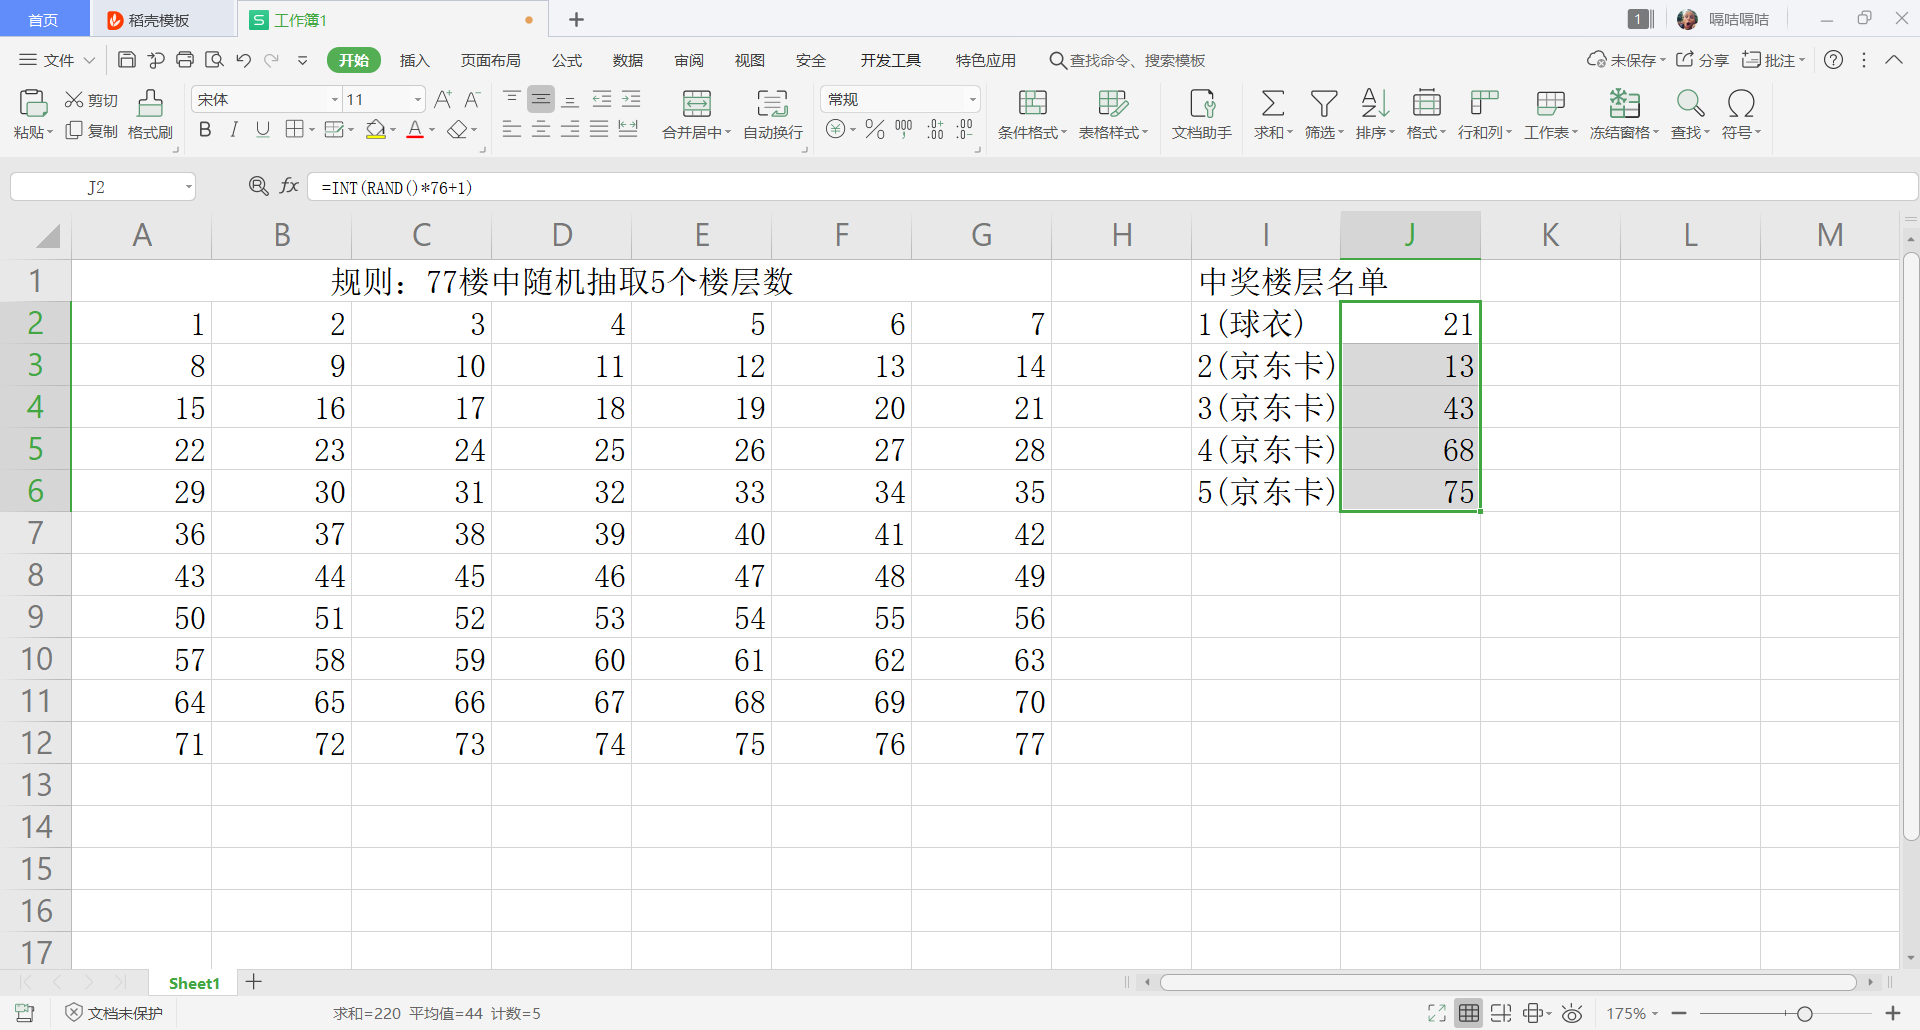Click the Document Assistant (文档助手) icon

pos(1201,104)
